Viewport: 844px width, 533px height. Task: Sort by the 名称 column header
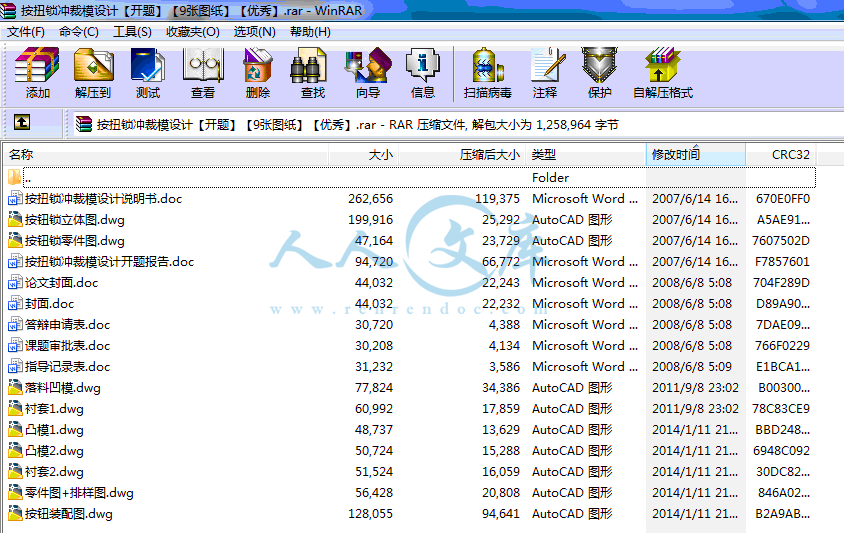(x=166, y=155)
